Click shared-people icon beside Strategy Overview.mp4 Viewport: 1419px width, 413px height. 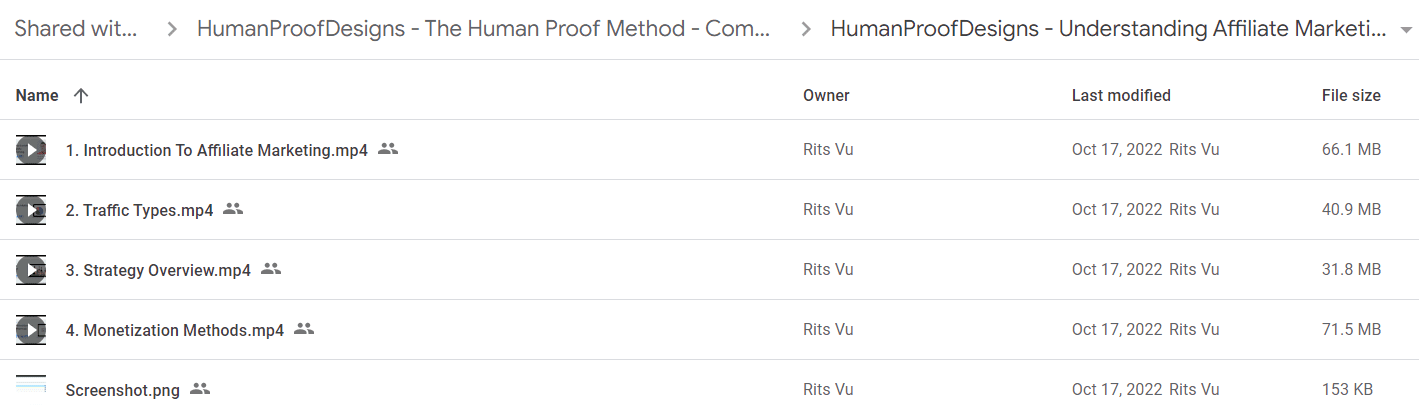[x=271, y=269]
